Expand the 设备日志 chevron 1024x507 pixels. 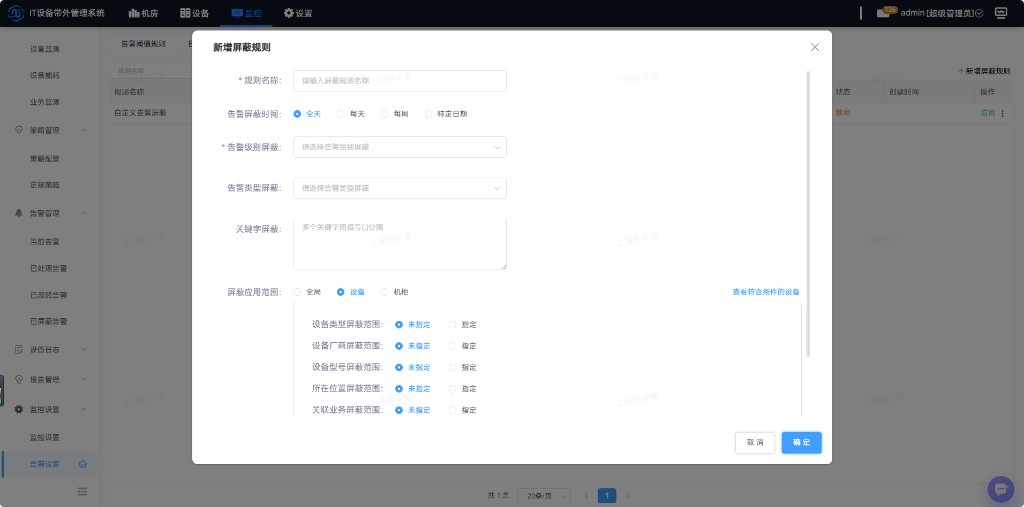point(84,350)
